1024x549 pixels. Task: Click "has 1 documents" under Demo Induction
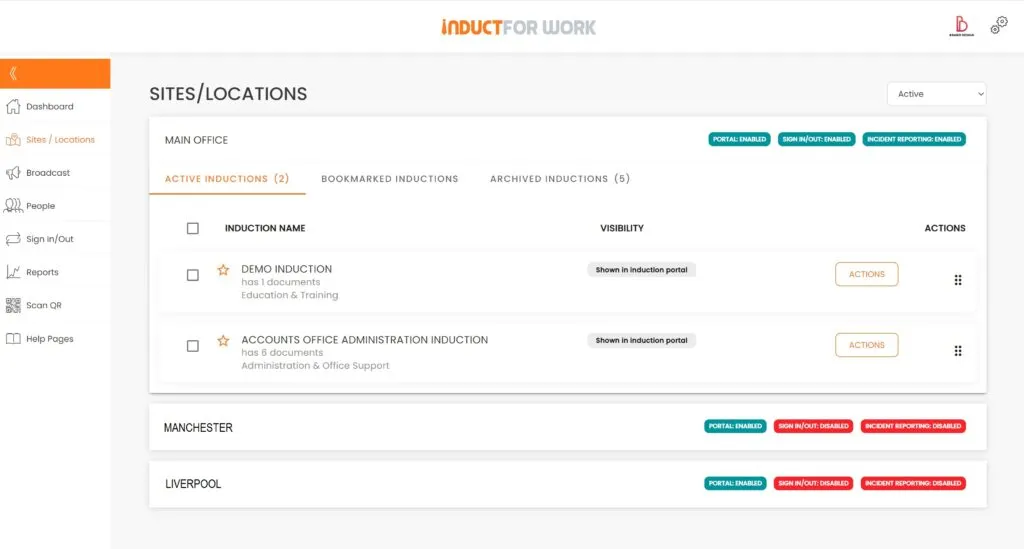click(281, 282)
